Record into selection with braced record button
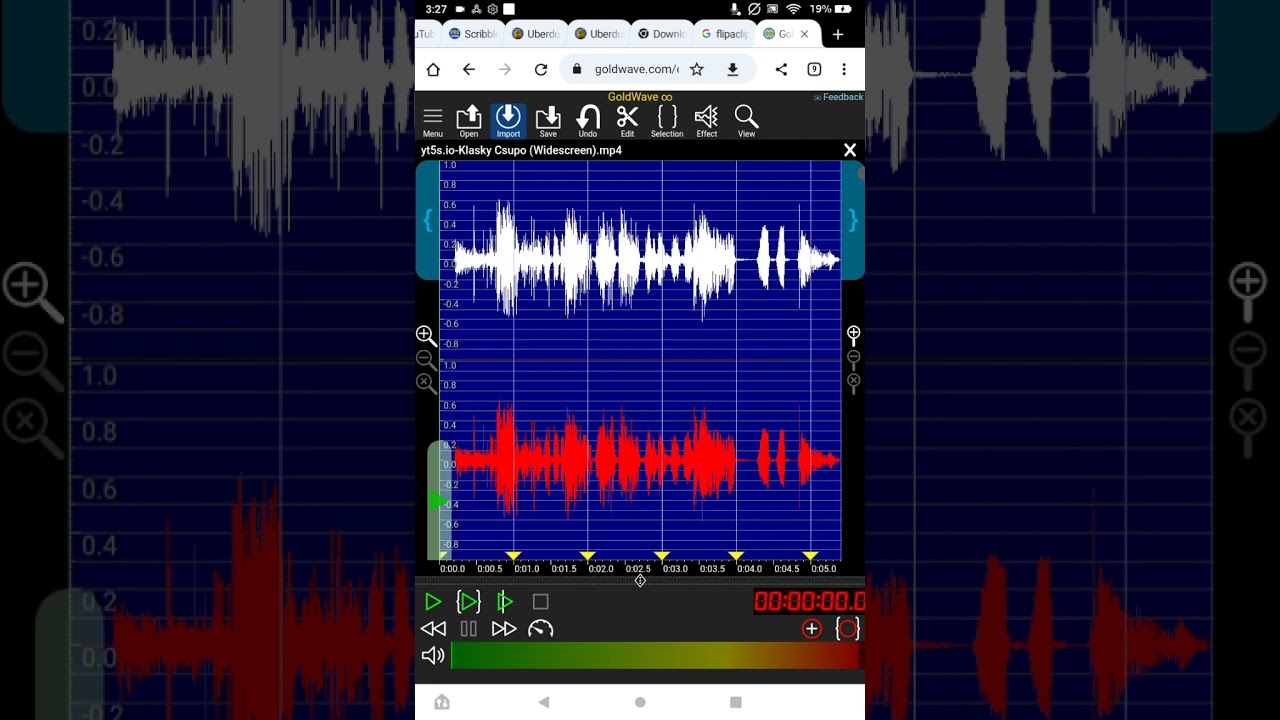The width and height of the screenshot is (1280, 720). click(847, 629)
